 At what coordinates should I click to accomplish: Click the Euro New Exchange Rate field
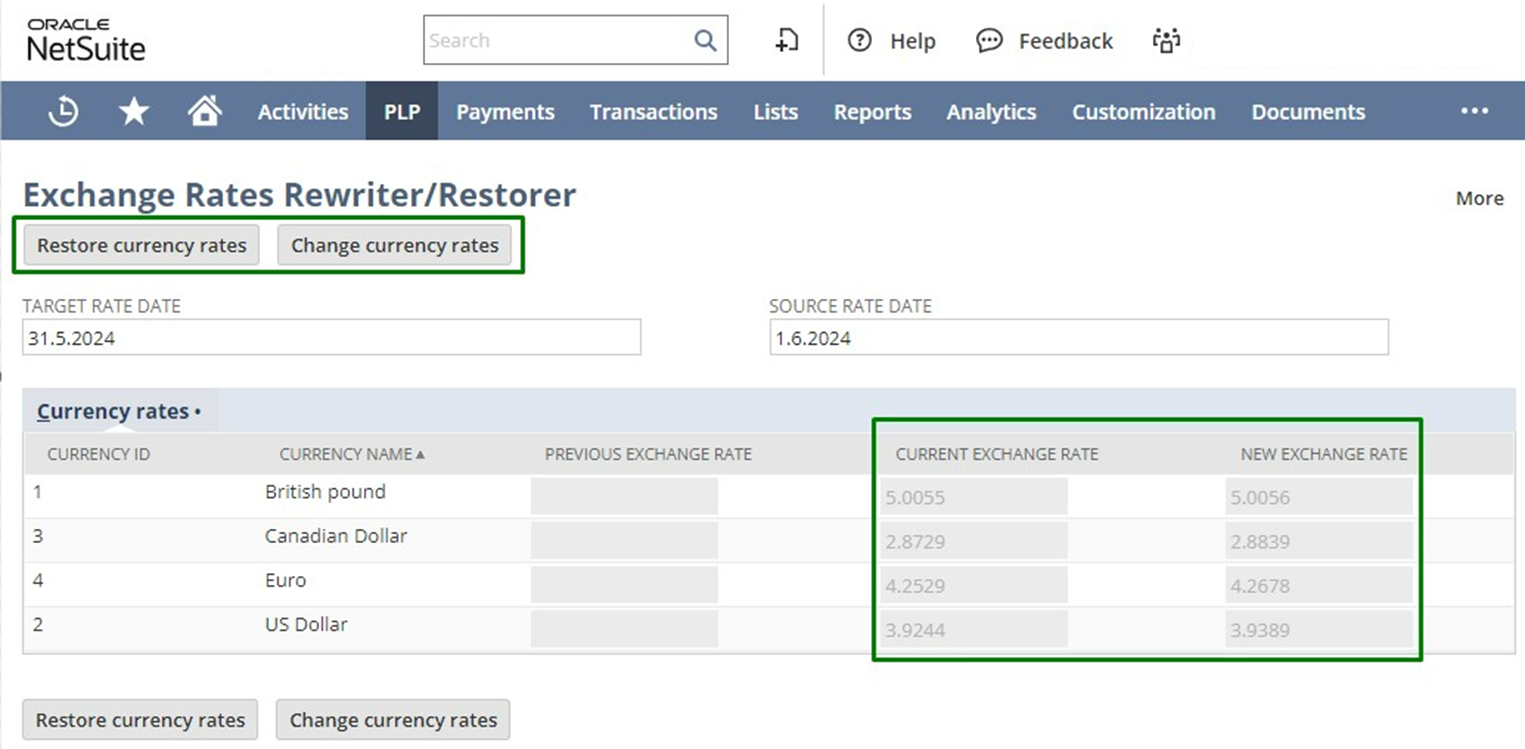click(x=1318, y=585)
